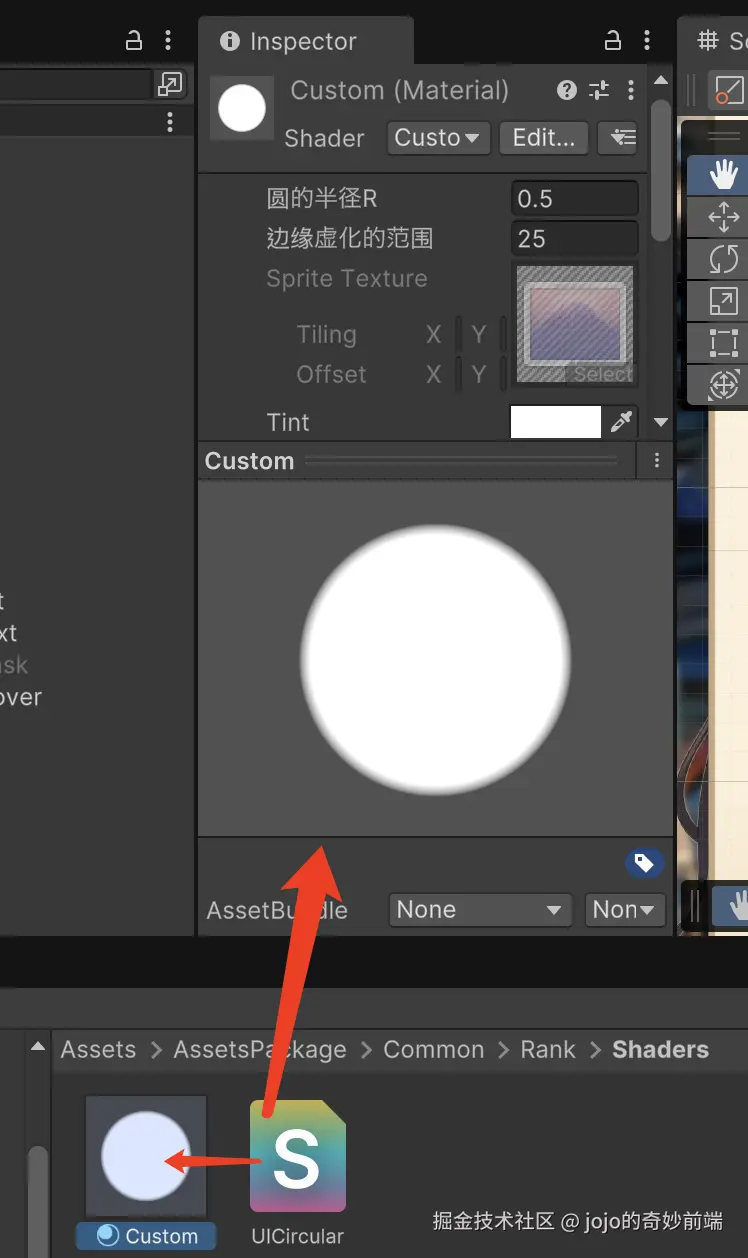The width and height of the screenshot is (748, 1258).
Task: Open the AssetBundle variant dropdown
Action: coord(625,910)
